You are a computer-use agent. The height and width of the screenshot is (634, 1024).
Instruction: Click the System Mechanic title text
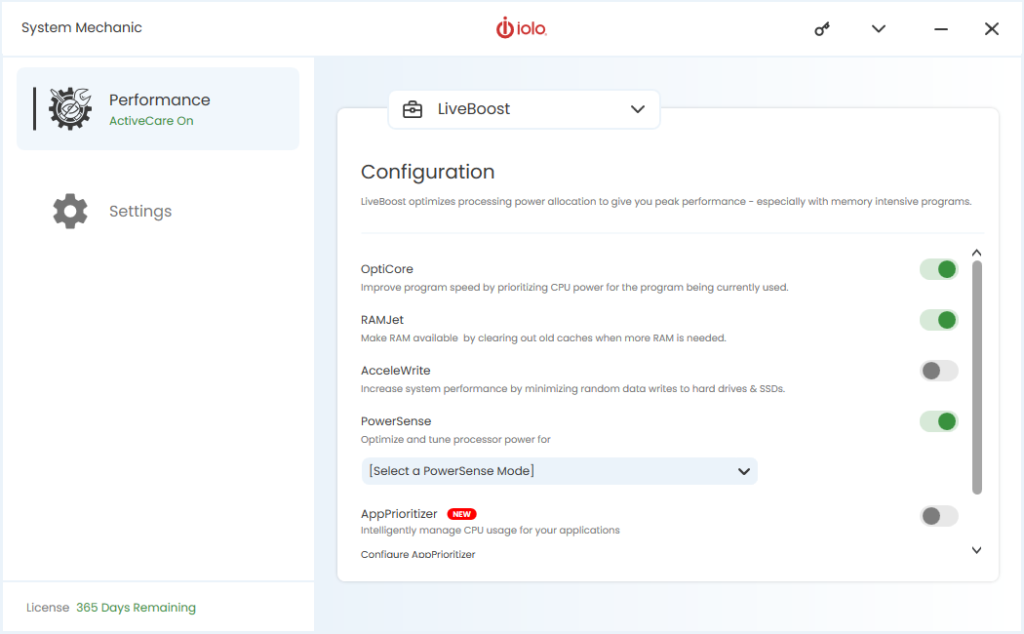(x=81, y=27)
